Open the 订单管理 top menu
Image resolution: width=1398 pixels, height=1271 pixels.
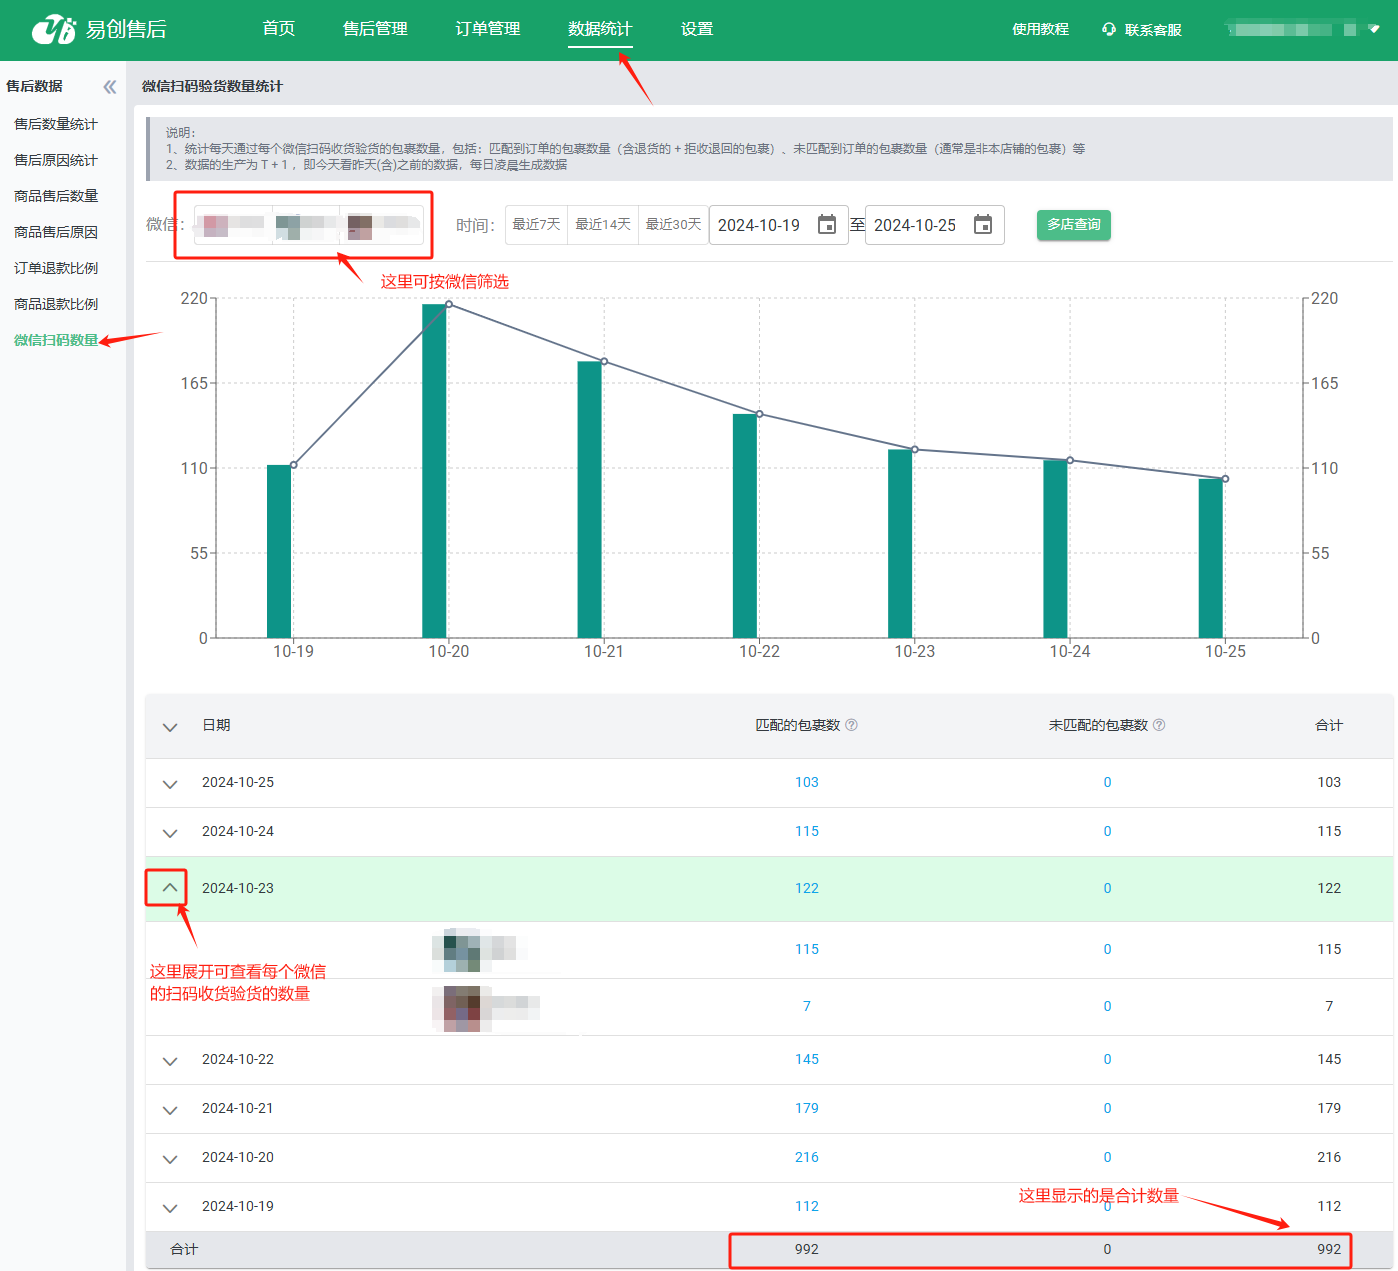[487, 29]
